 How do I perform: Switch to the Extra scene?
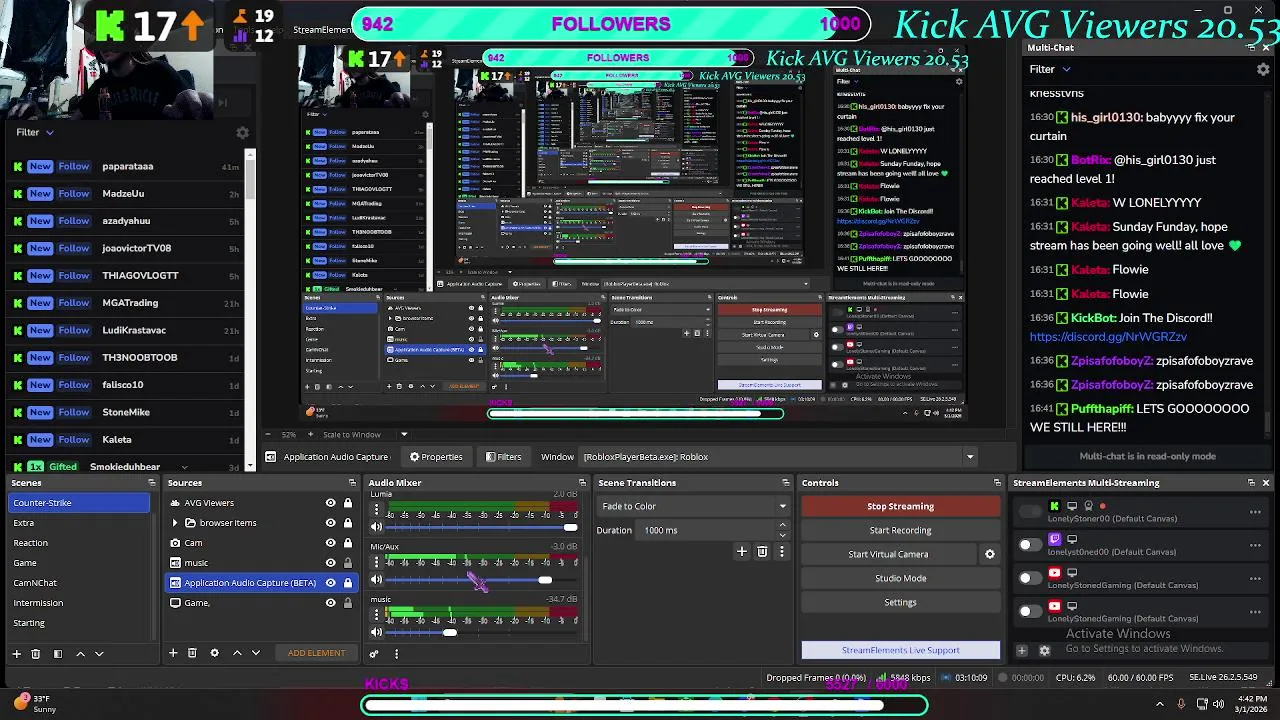click(x=79, y=523)
